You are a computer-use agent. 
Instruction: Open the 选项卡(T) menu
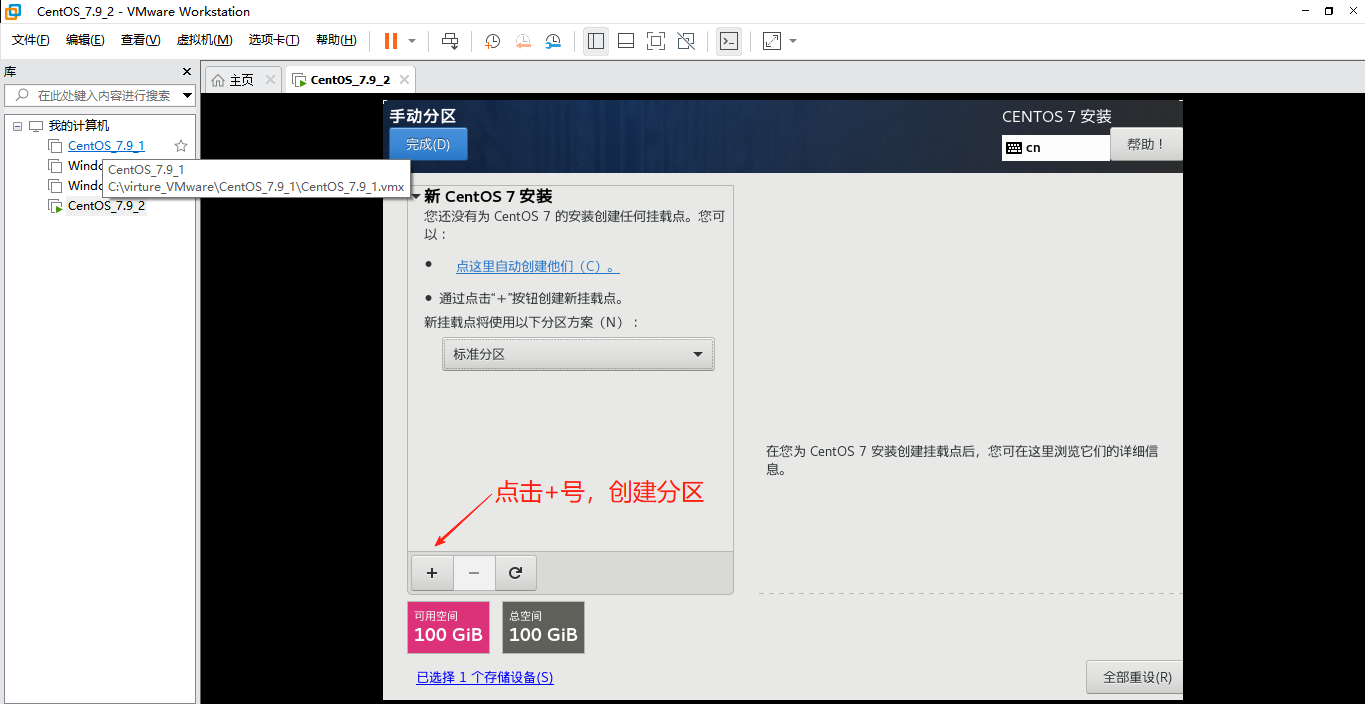(x=274, y=40)
